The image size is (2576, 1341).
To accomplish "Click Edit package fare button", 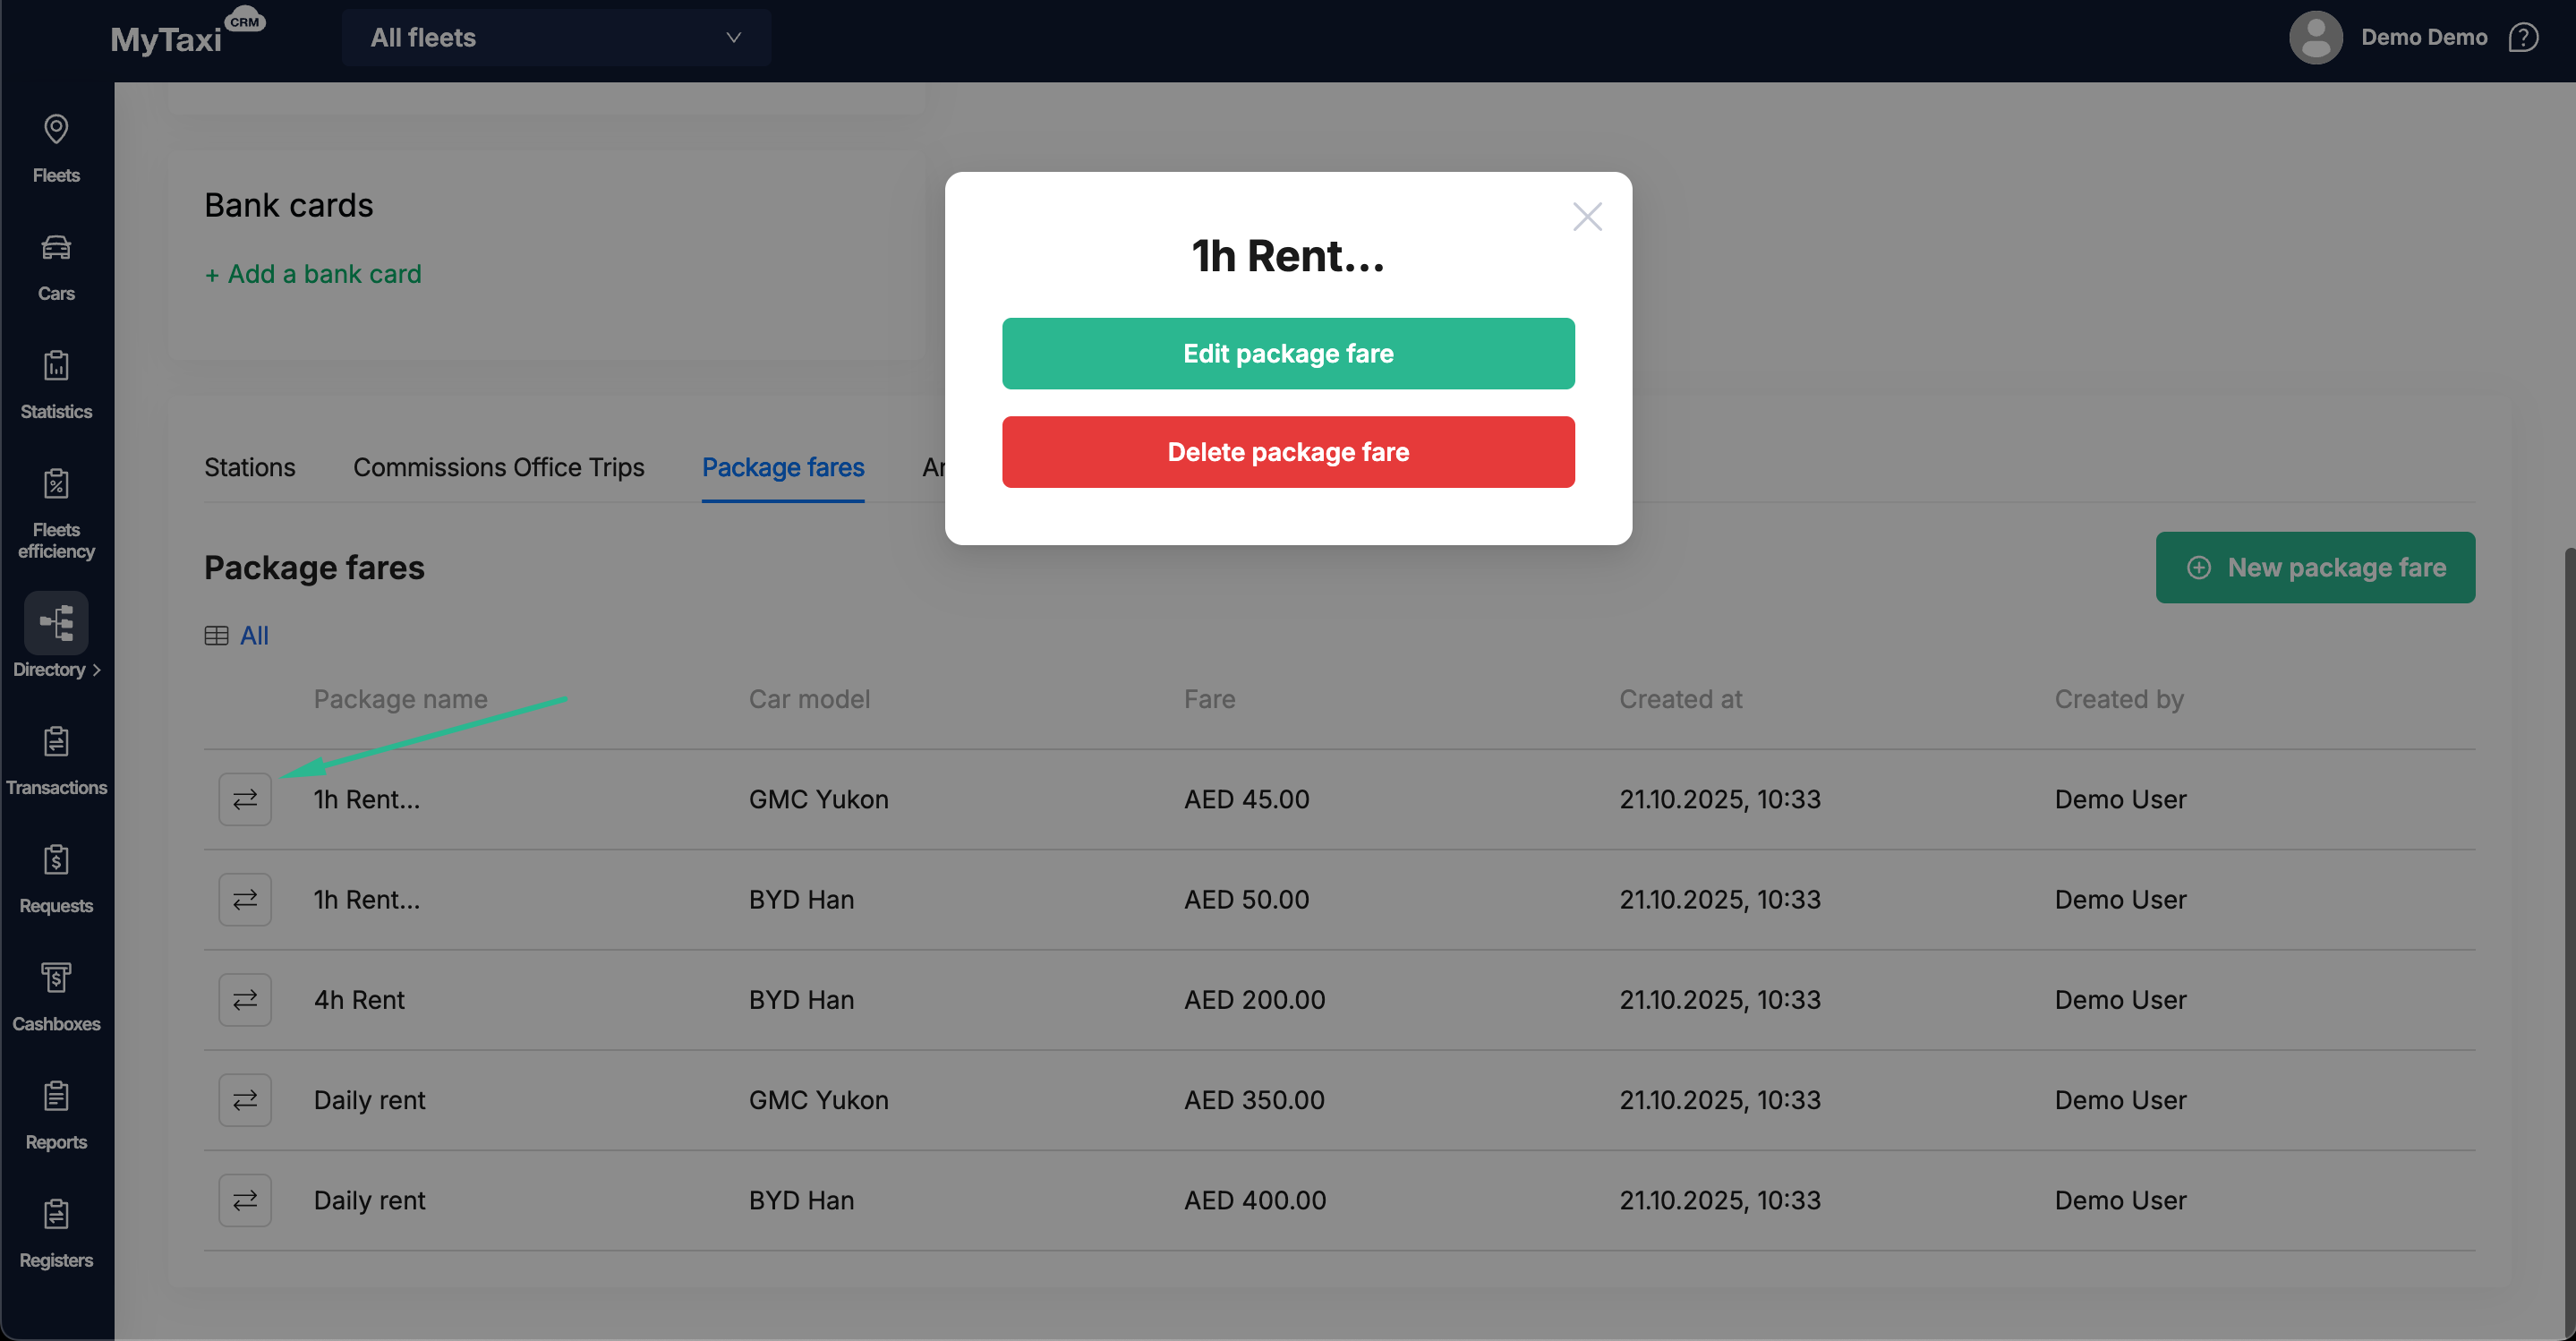I will pos(1287,353).
